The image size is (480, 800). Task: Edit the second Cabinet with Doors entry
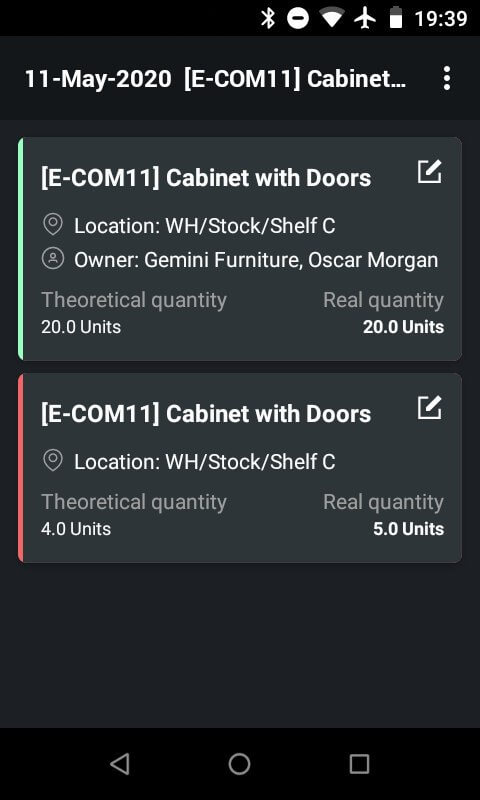tap(430, 408)
